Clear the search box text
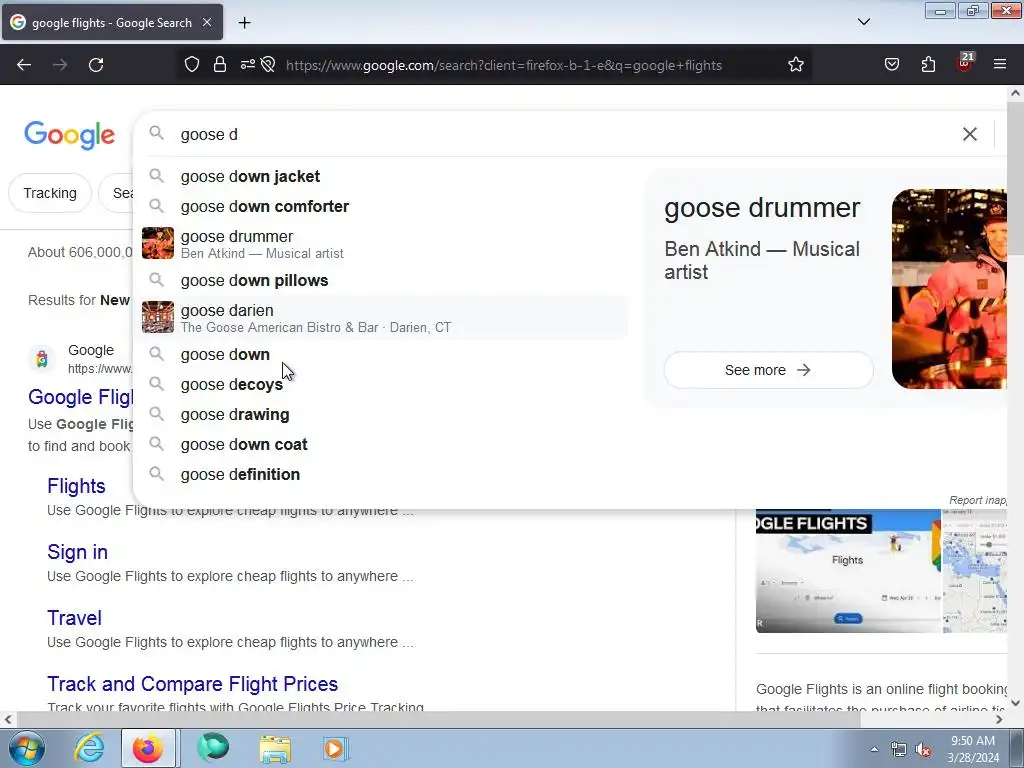The height and width of the screenshot is (768, 1024). 970,135
